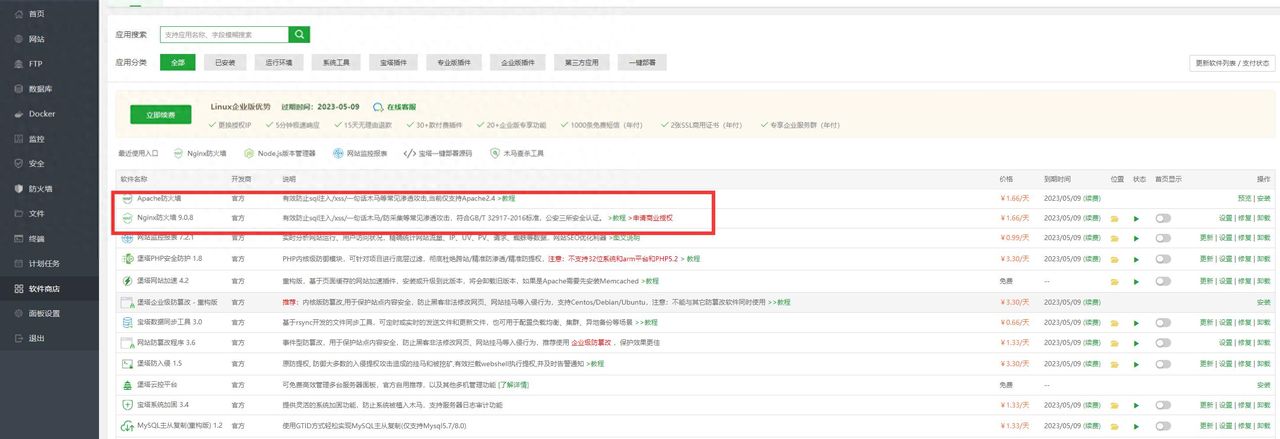This screenshot has height=439, width=1280.
Task: Open folder location for Nginx防火墙 row
Action: pyautogui.click(x=1115, y=217)
